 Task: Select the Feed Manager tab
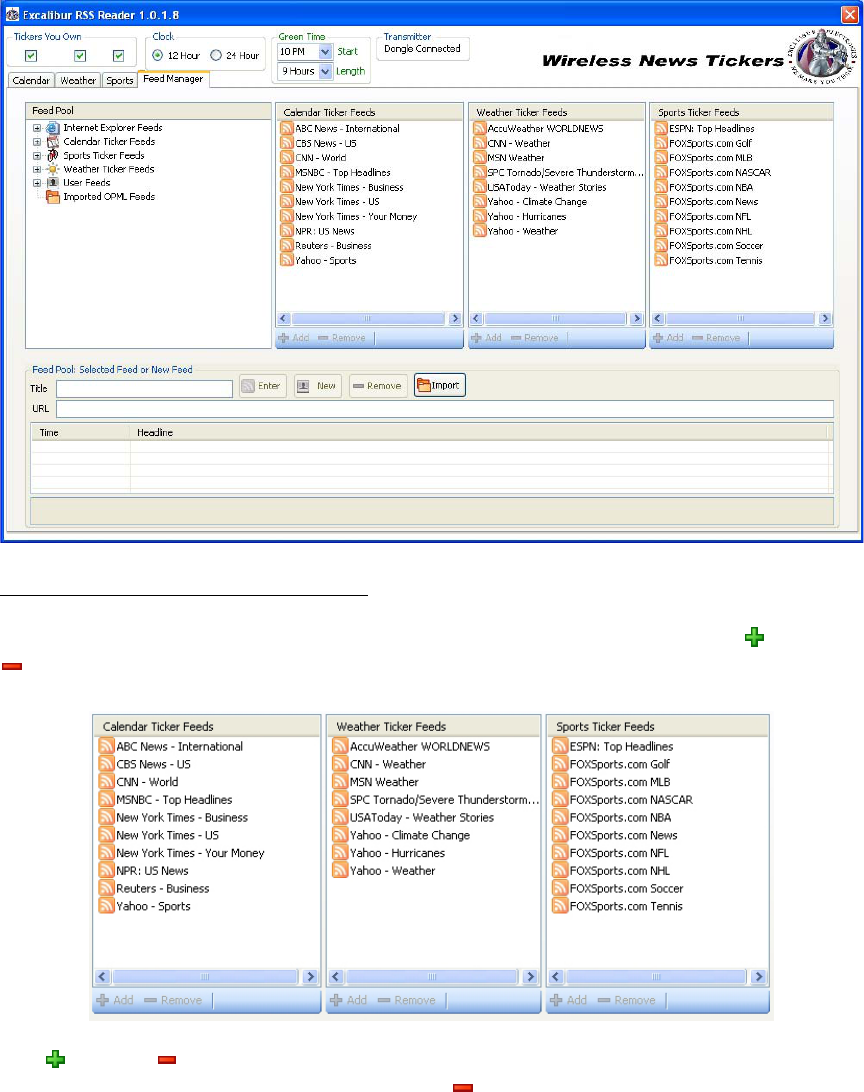(173, 79)
